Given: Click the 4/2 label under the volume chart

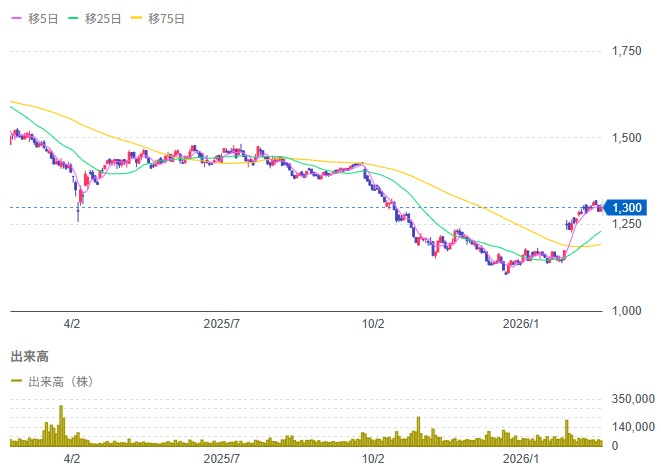Looking at the screenshot, I should point(72,458).
